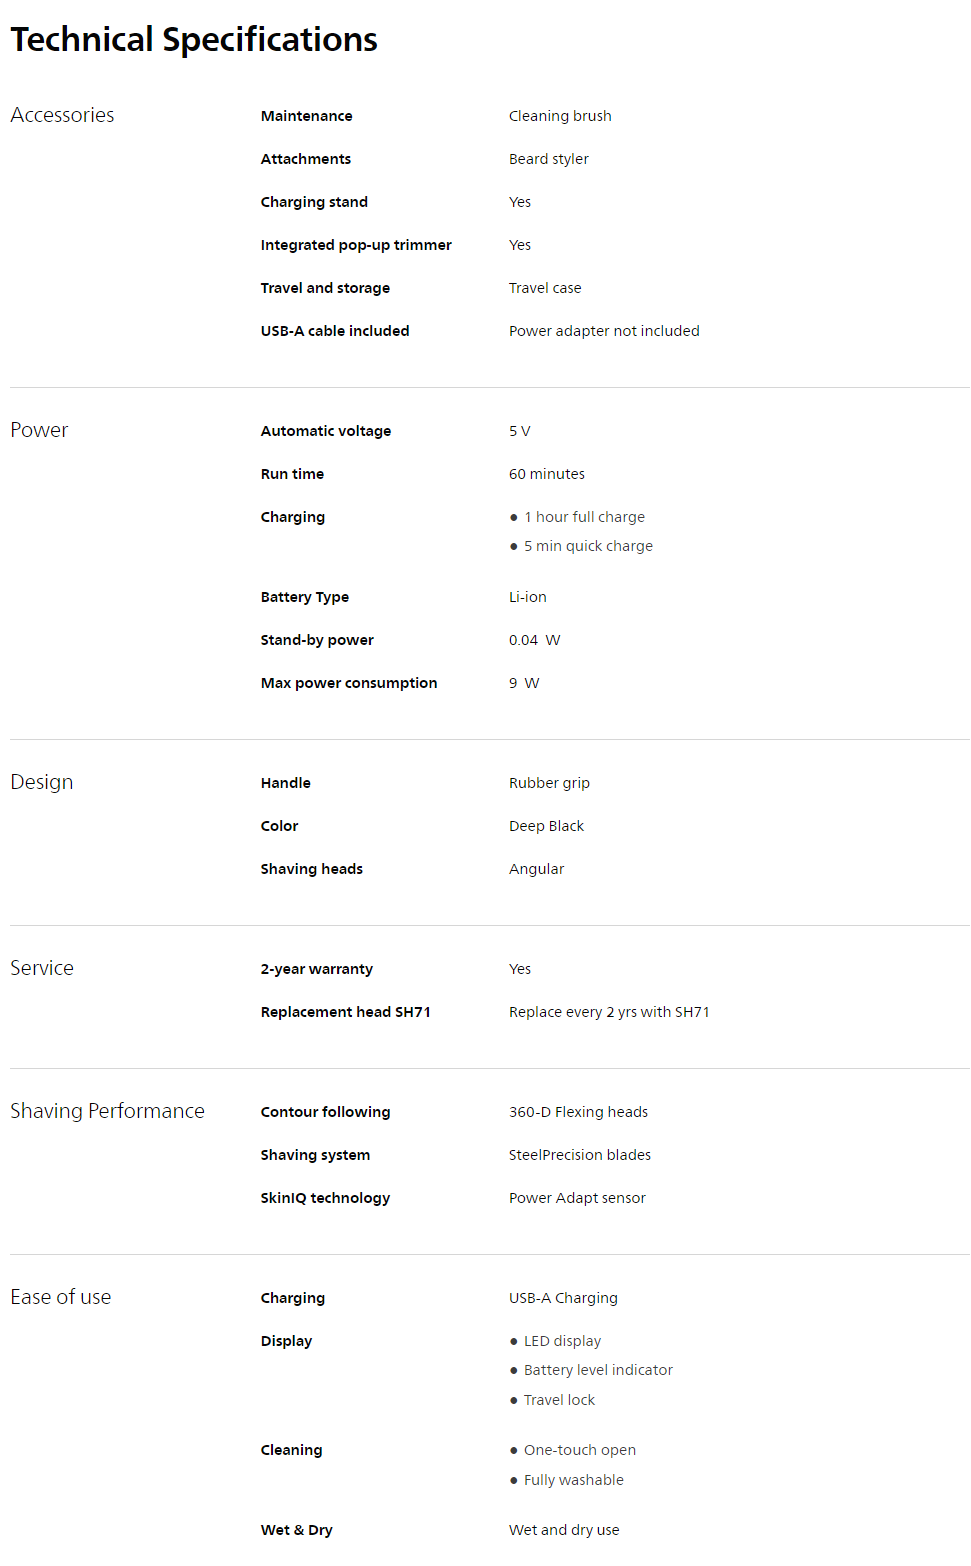971x1566 pixels.
Task: Click the Design section title
Action: point(42,782)
